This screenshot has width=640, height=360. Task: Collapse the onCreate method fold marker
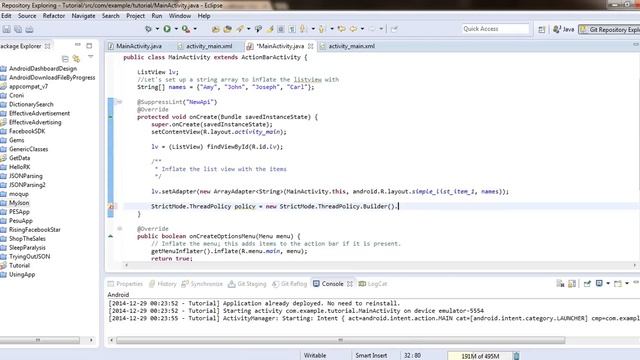pyautogui.click(x=120, y=102)
